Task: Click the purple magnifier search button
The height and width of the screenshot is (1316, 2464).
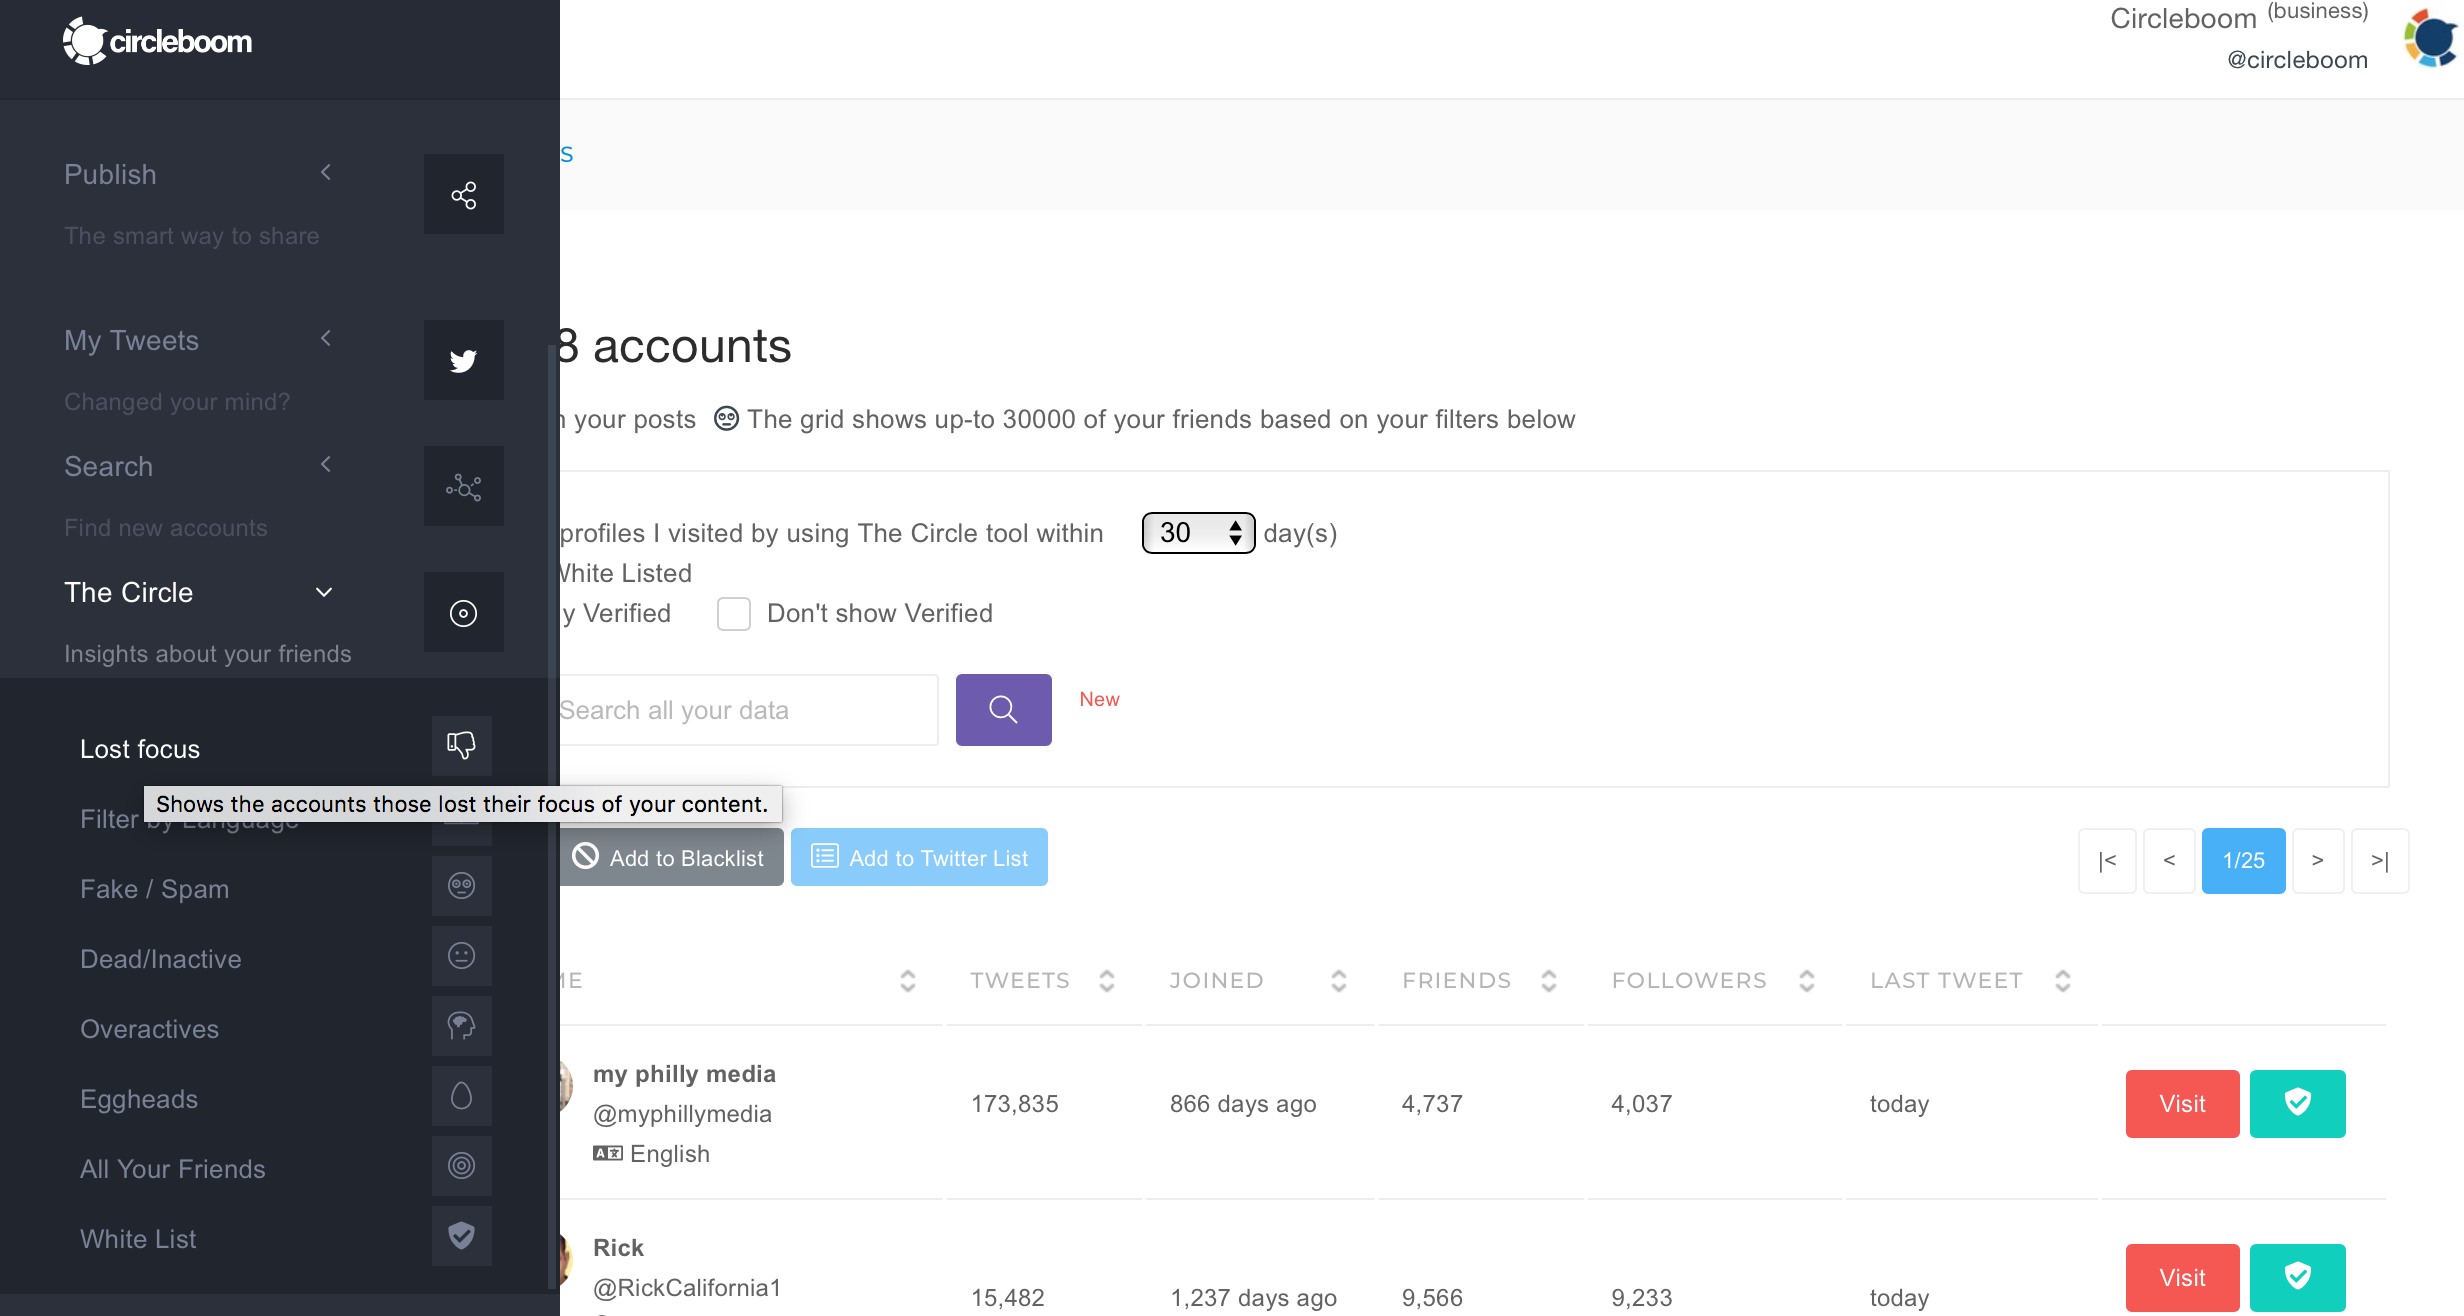Action: [1003, 710]
